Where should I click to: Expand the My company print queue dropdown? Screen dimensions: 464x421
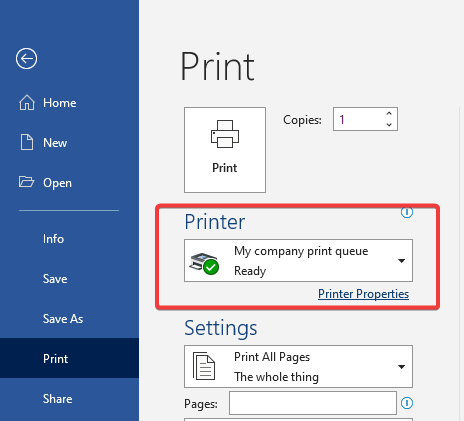(x=402, y=261)
